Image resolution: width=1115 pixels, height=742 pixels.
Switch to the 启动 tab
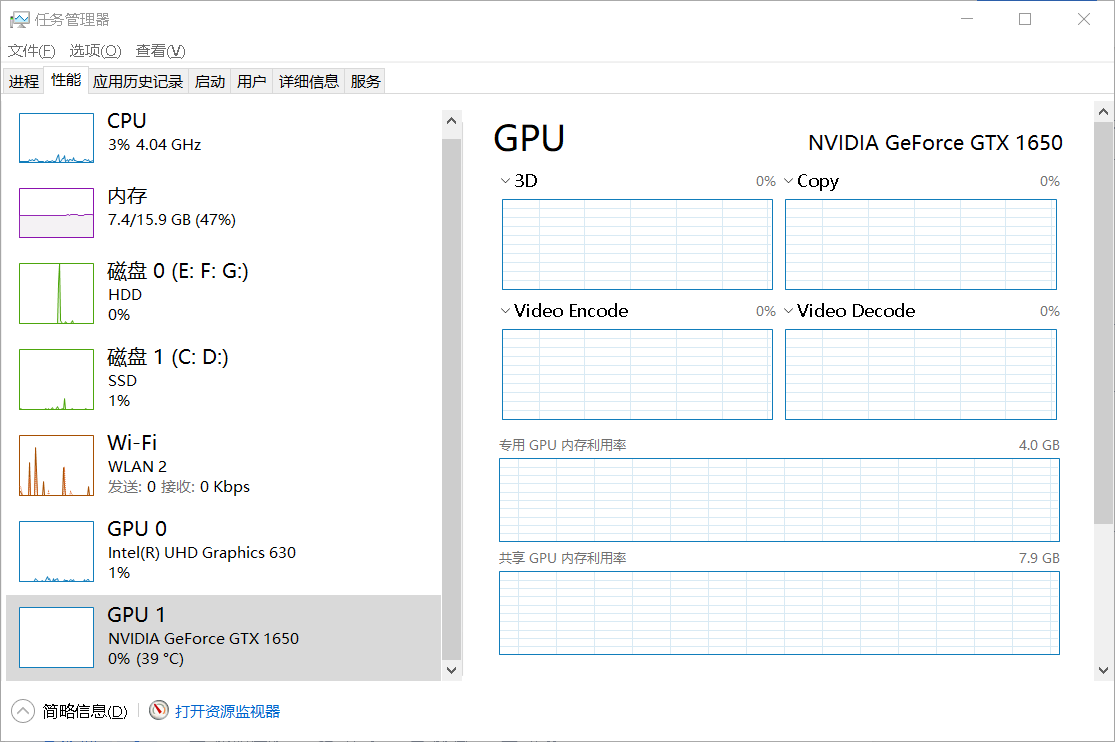(210, 81)
